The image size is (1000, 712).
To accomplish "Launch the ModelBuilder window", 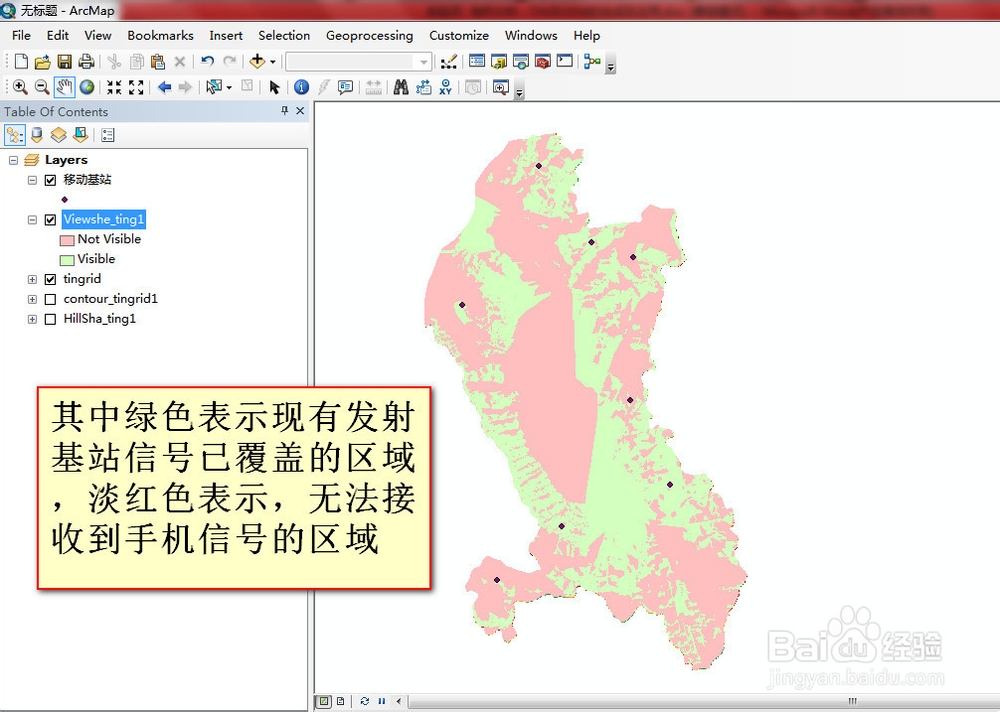I will [x=592, y=61].
